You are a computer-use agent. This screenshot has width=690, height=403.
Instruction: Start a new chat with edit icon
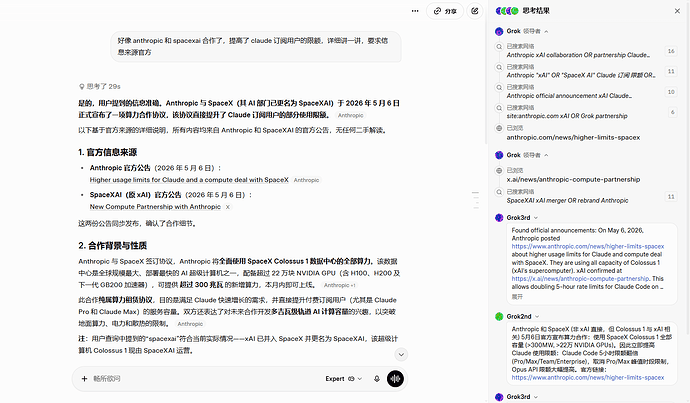(475, 11)
